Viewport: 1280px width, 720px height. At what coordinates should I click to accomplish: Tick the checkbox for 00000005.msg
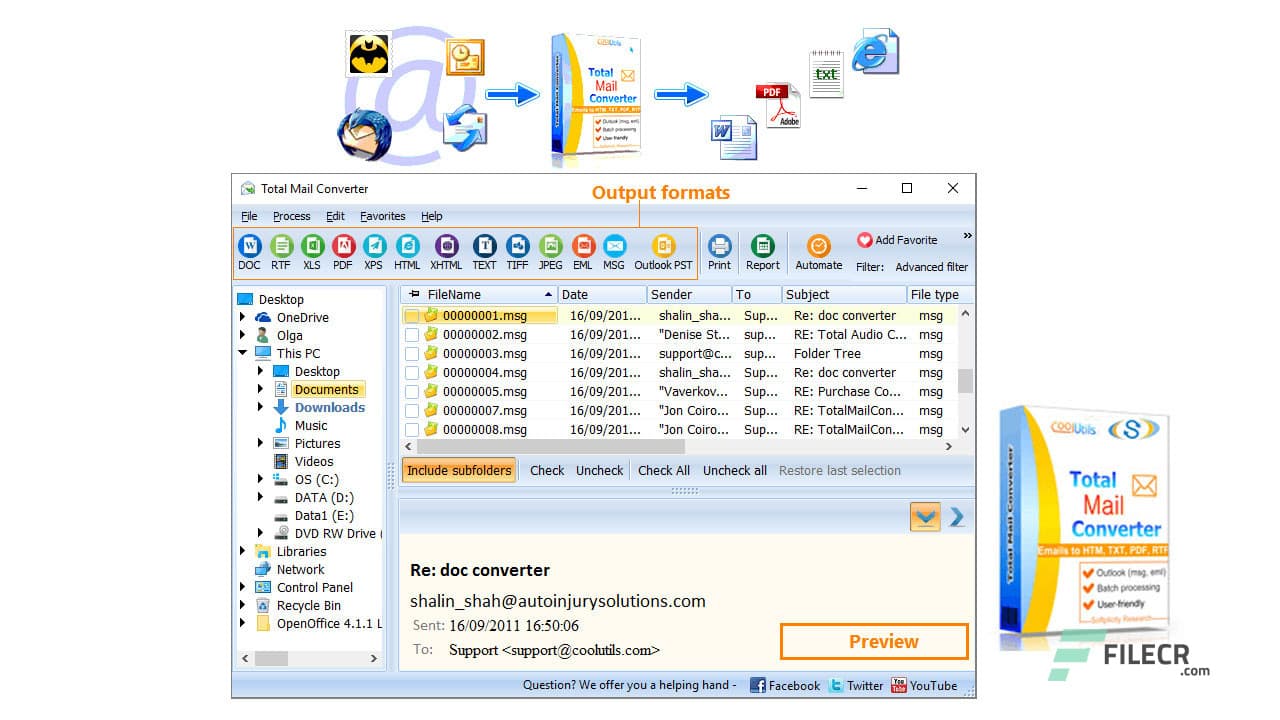tap(411, 391)
